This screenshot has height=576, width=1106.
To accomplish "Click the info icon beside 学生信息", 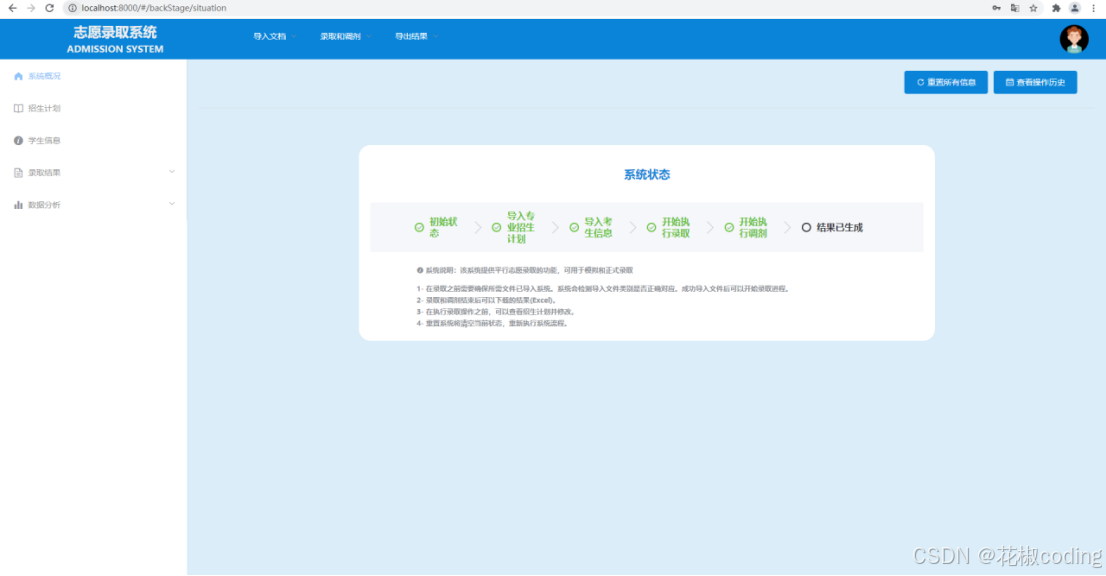I will 18,140.
